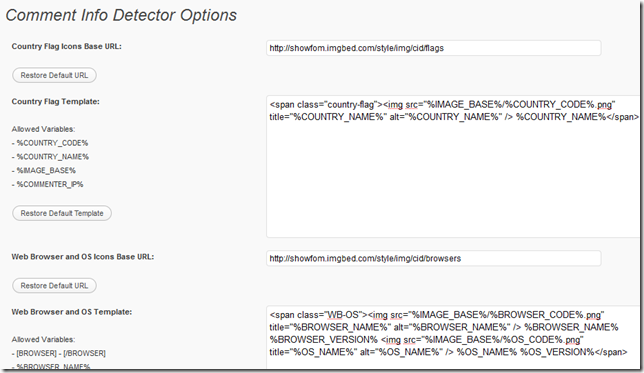Restore default URL for country flag icons
The image size is (644, 373).
(x=54, y=75)
